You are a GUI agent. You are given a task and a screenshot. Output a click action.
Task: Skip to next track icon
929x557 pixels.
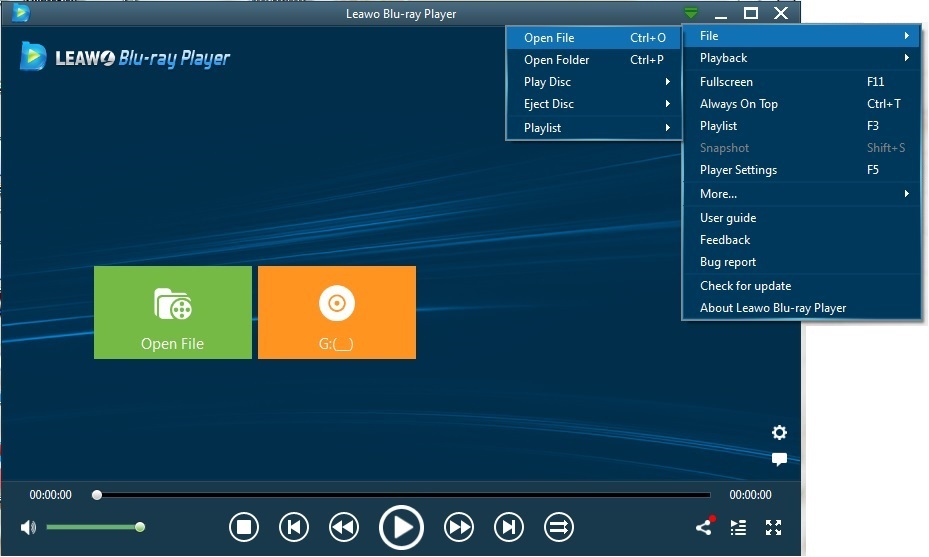(x=509, y=527)
